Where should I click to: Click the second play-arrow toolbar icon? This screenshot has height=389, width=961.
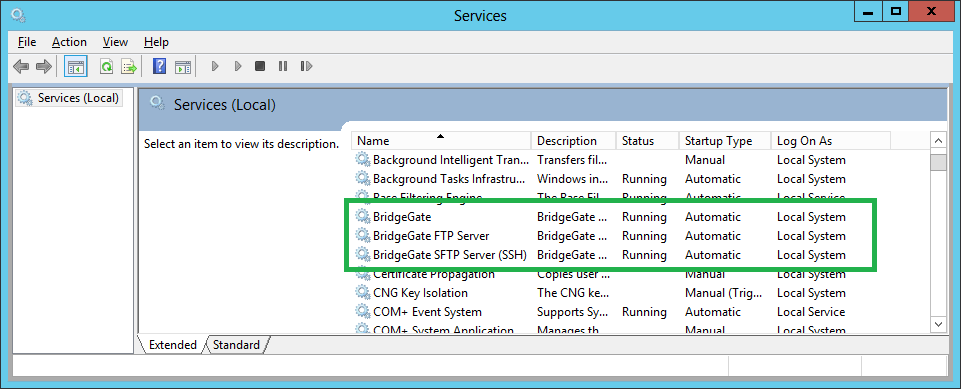pyautogui.click(x=238, y=66)
